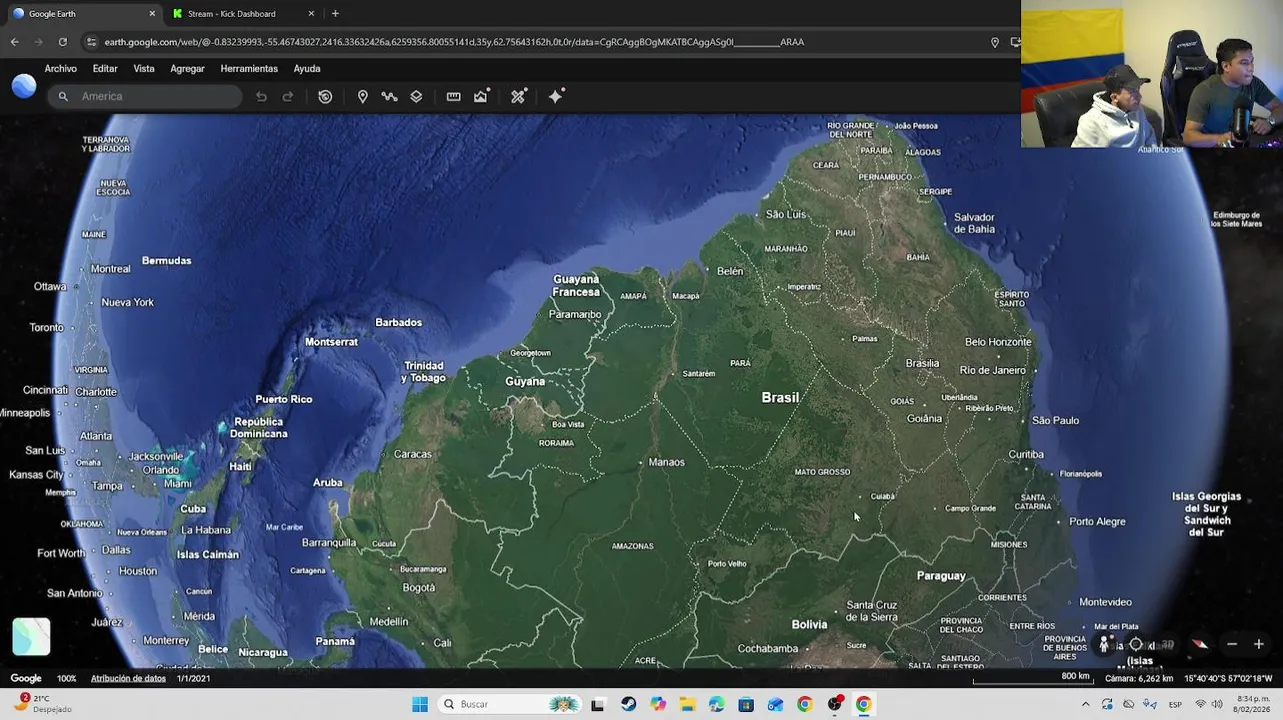The width and height of the screenshot is (1283, 720).
Task: Open the elevation profile mountain icon
Action: point(481,97)
